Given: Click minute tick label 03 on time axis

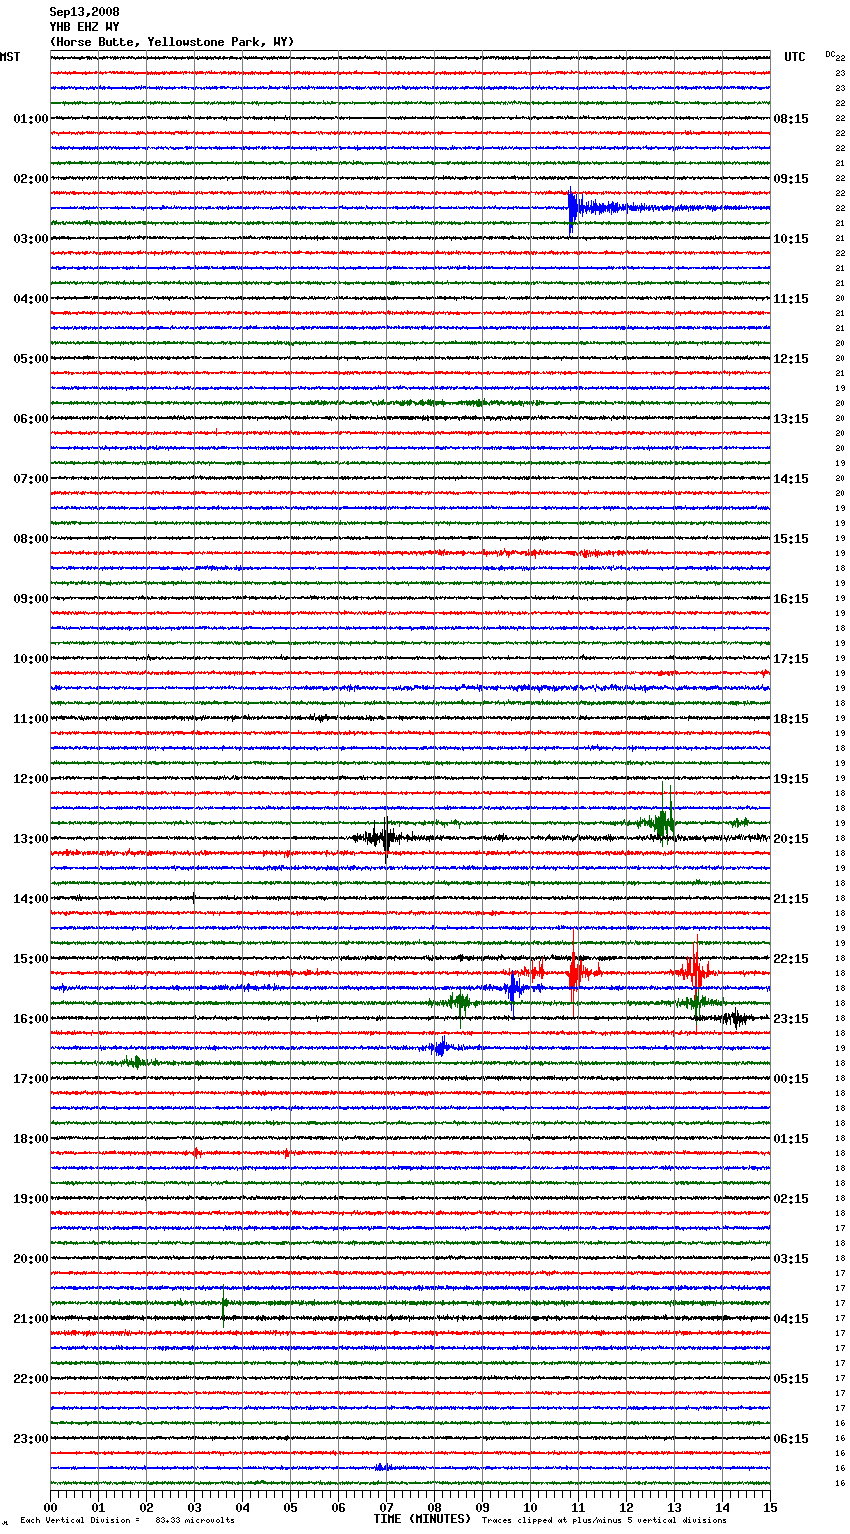Looking at the screenshot, I should coord(194,1507).
